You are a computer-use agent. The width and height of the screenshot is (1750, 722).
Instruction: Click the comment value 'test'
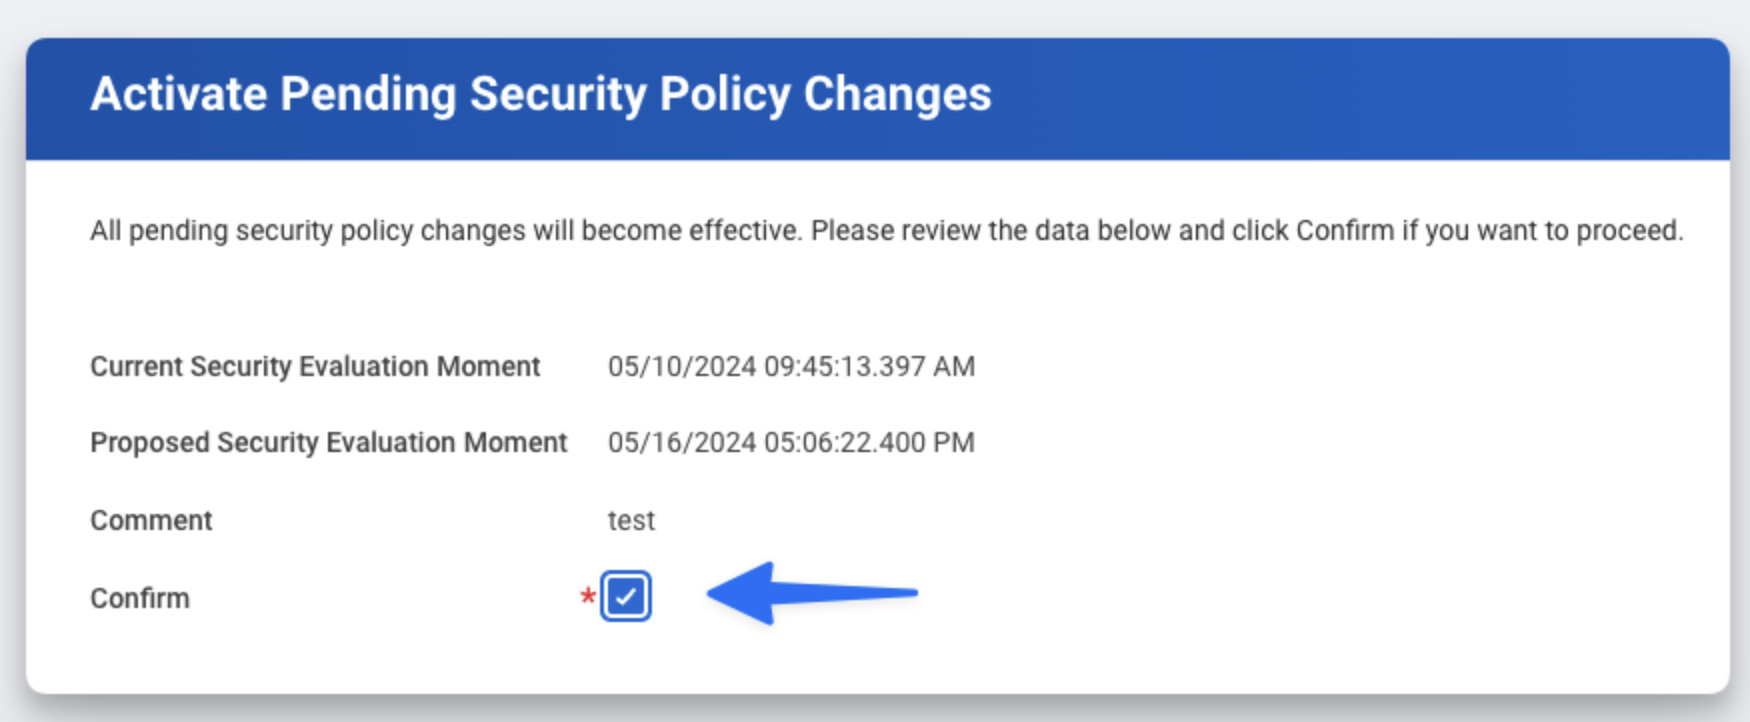(x=631, y=521)
